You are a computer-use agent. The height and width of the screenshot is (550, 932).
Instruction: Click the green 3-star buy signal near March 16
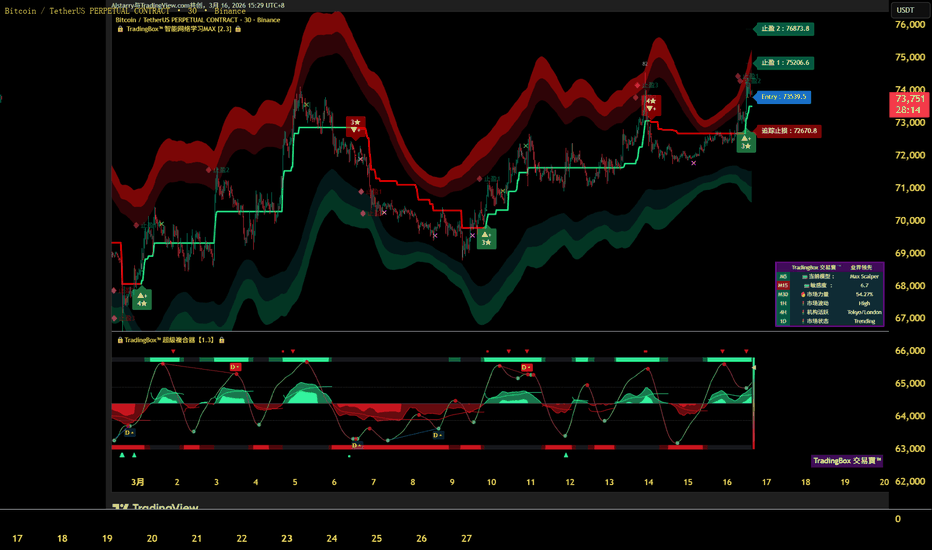tap(746, 143)
